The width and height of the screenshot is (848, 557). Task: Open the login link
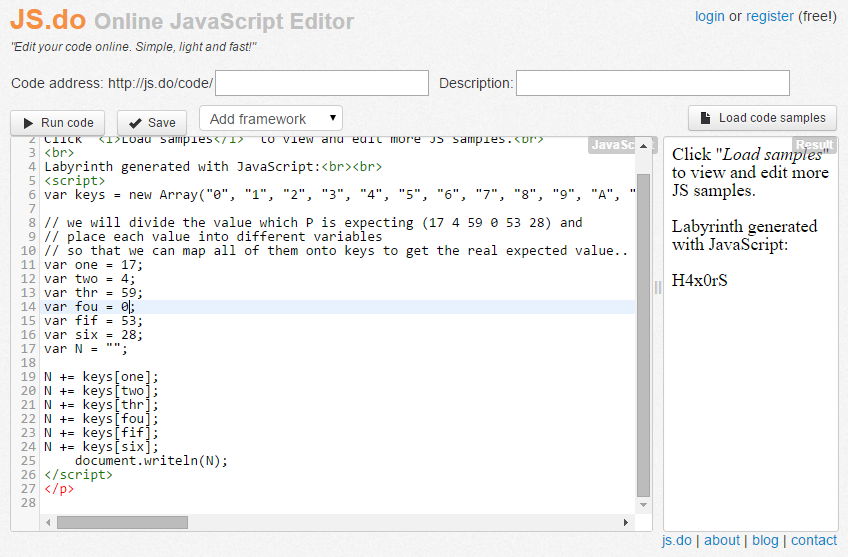pyautogui.click(x=710, y=16)
